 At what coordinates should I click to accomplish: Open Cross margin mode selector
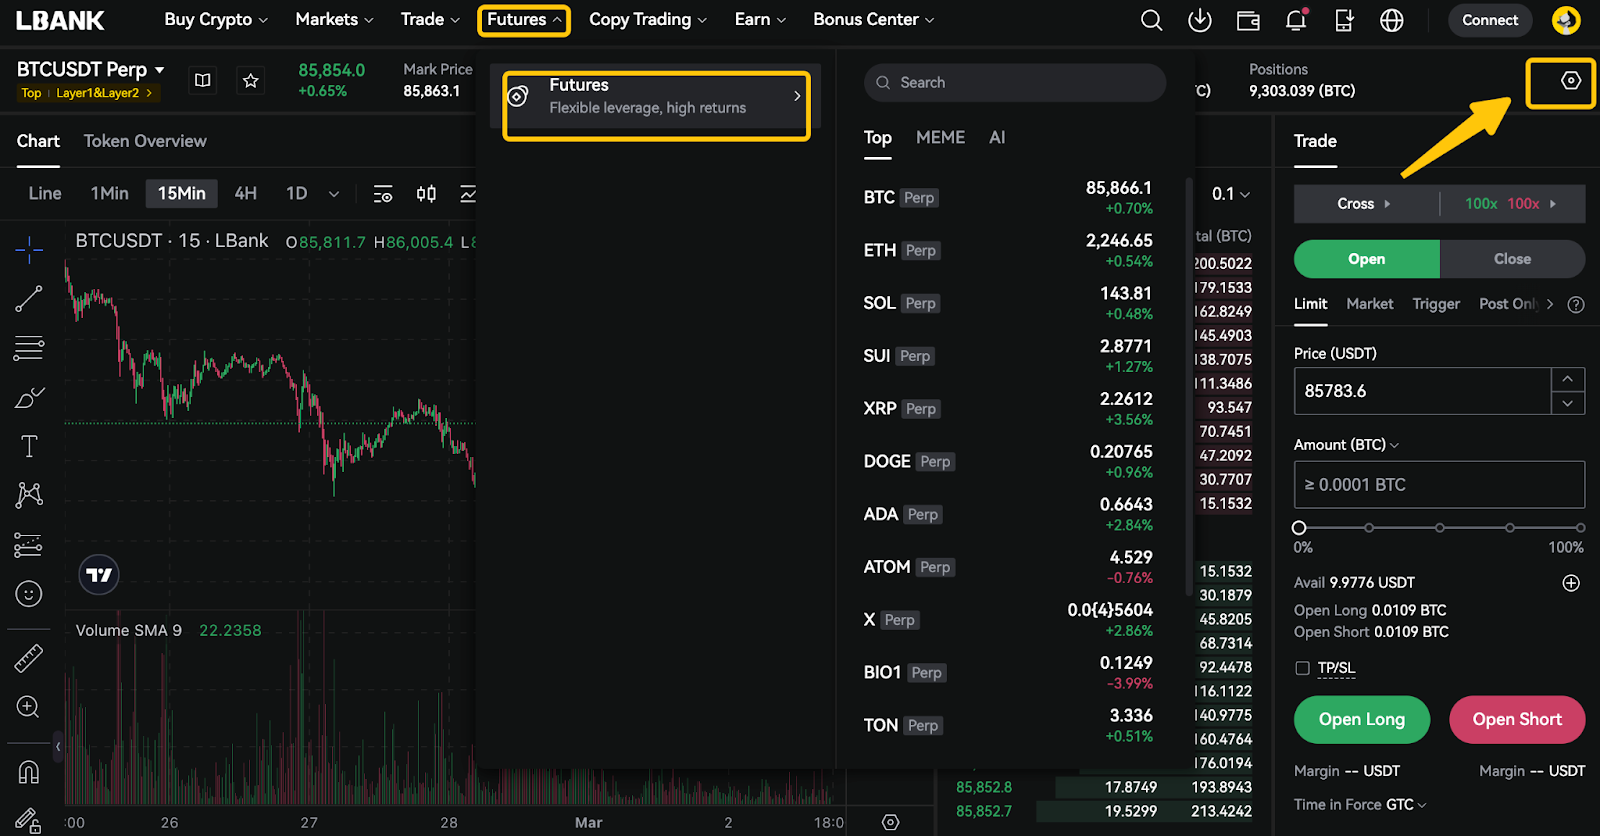(1364, 204)
